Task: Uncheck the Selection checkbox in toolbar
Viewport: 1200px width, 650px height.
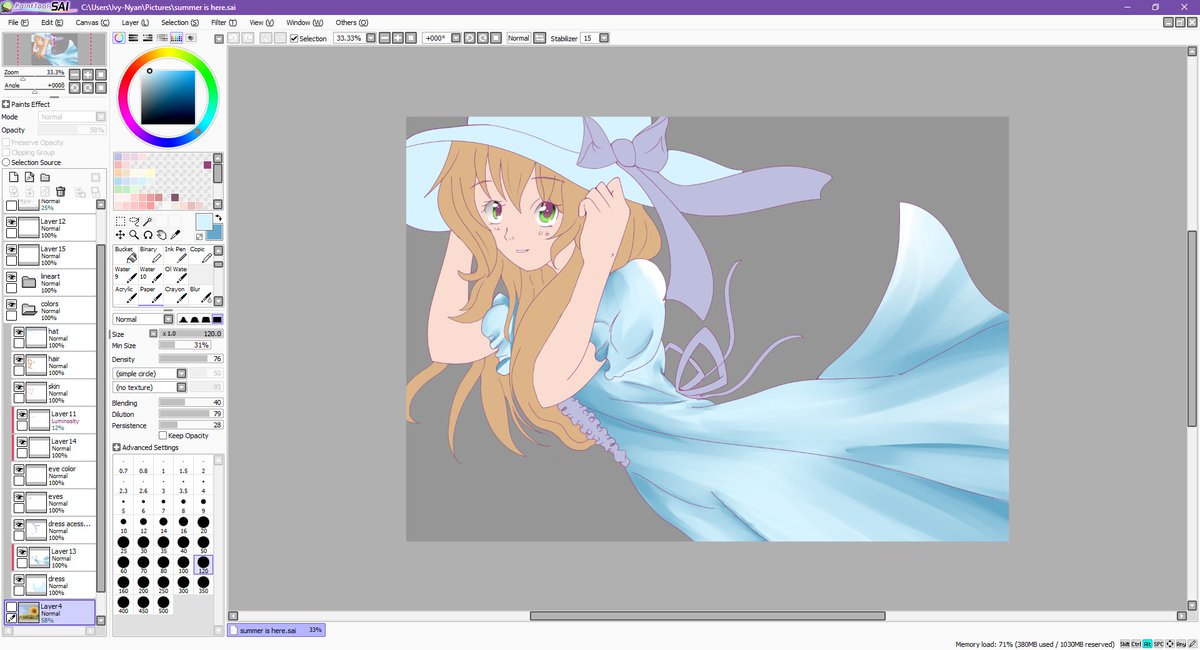Action: [294, 38]
